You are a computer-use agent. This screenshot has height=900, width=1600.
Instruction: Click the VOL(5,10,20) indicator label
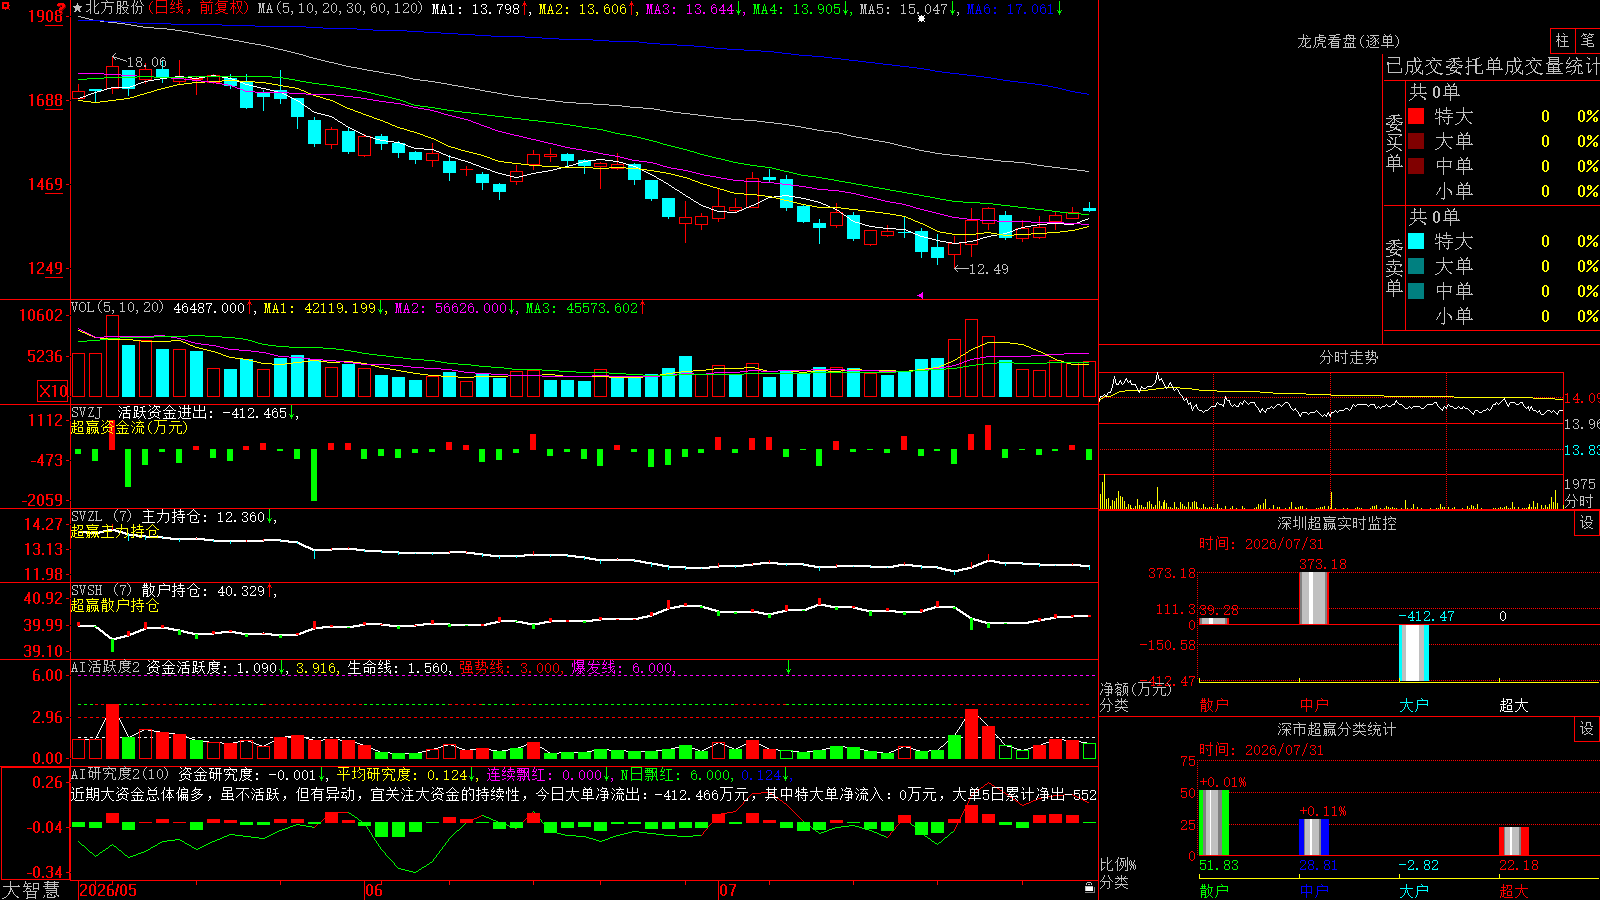(117, 308)
